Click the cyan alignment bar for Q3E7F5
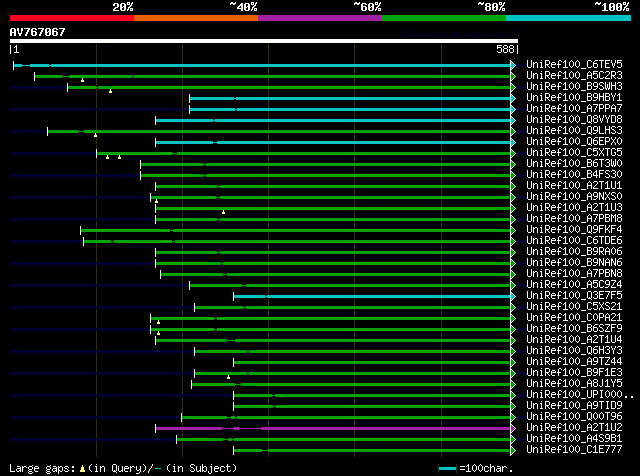Screen dimensions: 640x476 [x=372, y=296]
